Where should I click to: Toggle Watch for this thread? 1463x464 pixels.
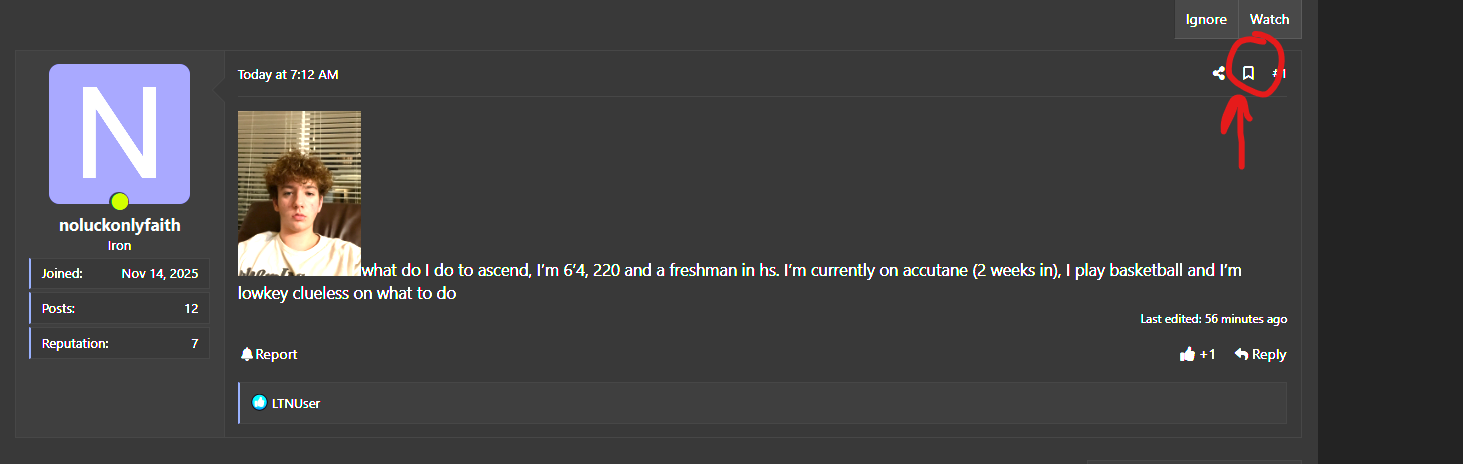(x=1269, y=19)
